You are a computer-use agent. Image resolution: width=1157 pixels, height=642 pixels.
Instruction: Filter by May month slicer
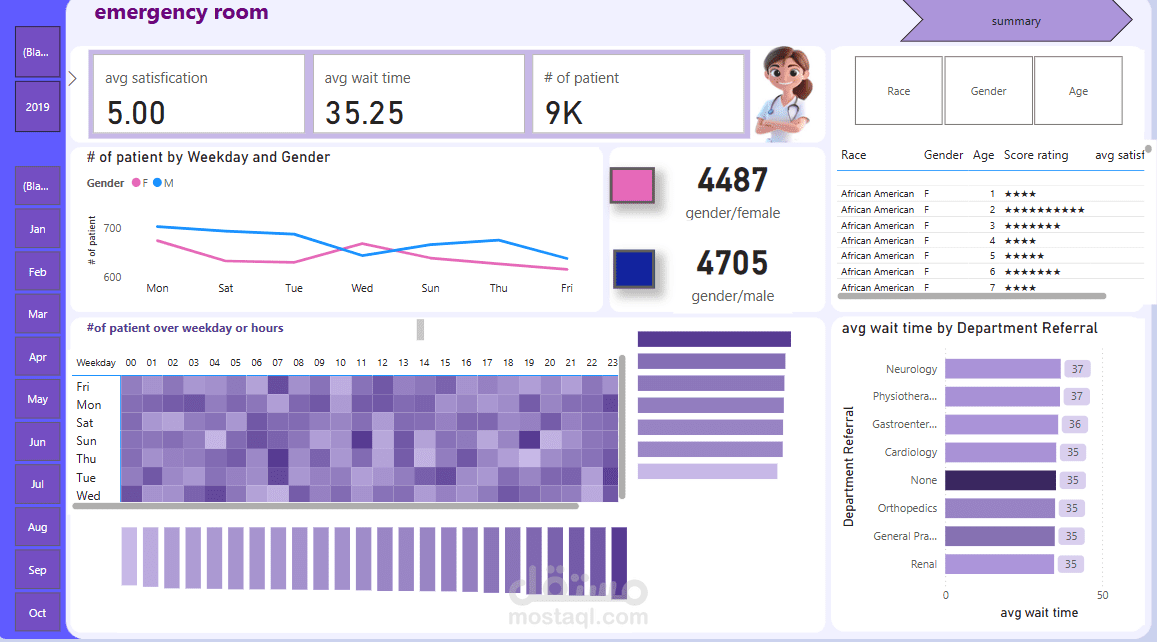click(38, 399)
